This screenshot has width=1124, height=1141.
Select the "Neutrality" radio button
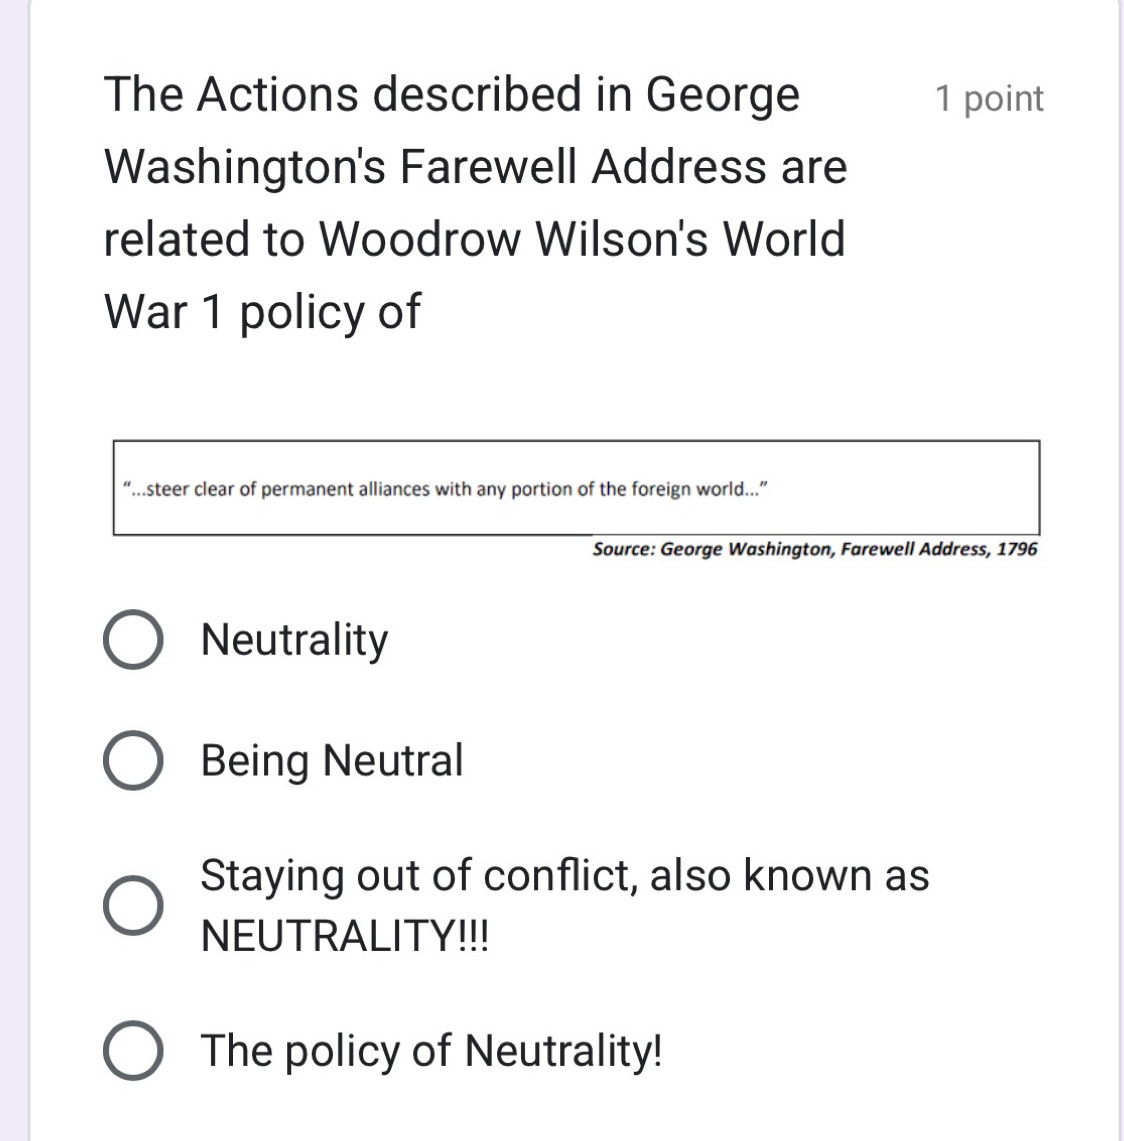[133, 640]
